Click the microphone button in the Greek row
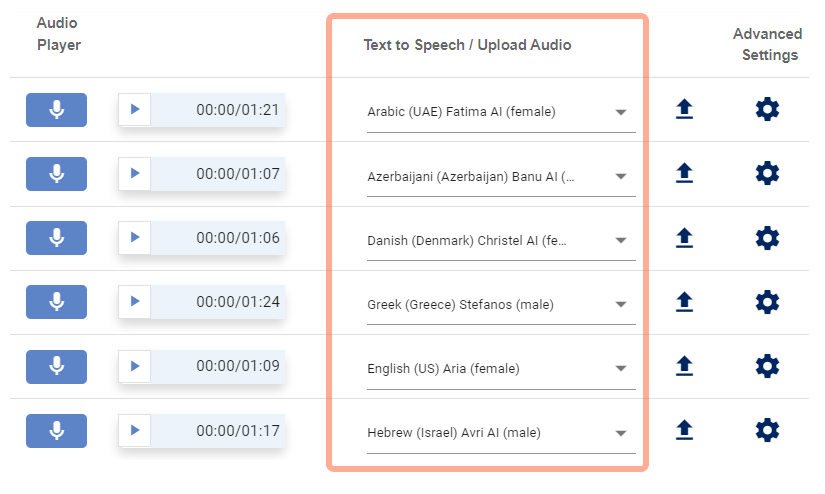 click(x=56, y=302)
